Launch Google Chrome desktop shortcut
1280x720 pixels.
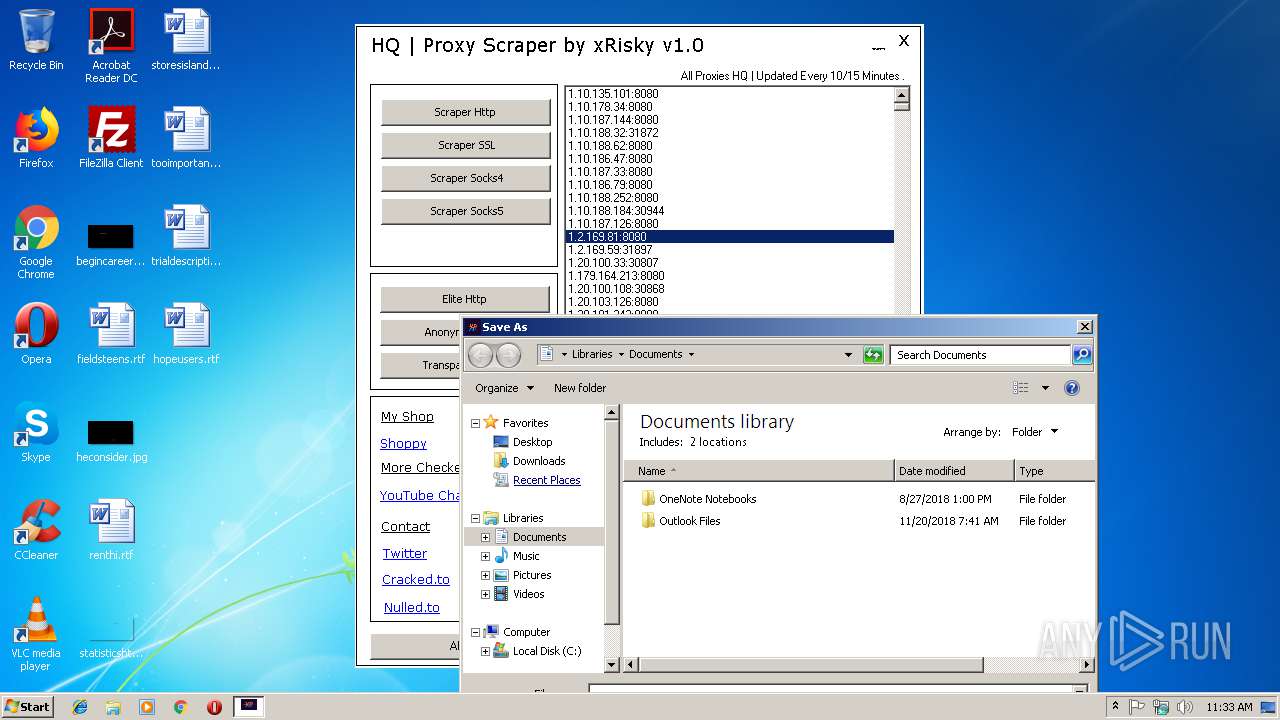point(36,242)
